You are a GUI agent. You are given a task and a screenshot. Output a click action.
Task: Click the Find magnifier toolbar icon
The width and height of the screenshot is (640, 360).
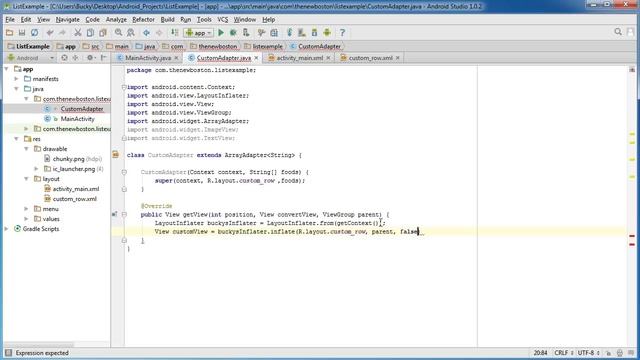click(118, 33)
